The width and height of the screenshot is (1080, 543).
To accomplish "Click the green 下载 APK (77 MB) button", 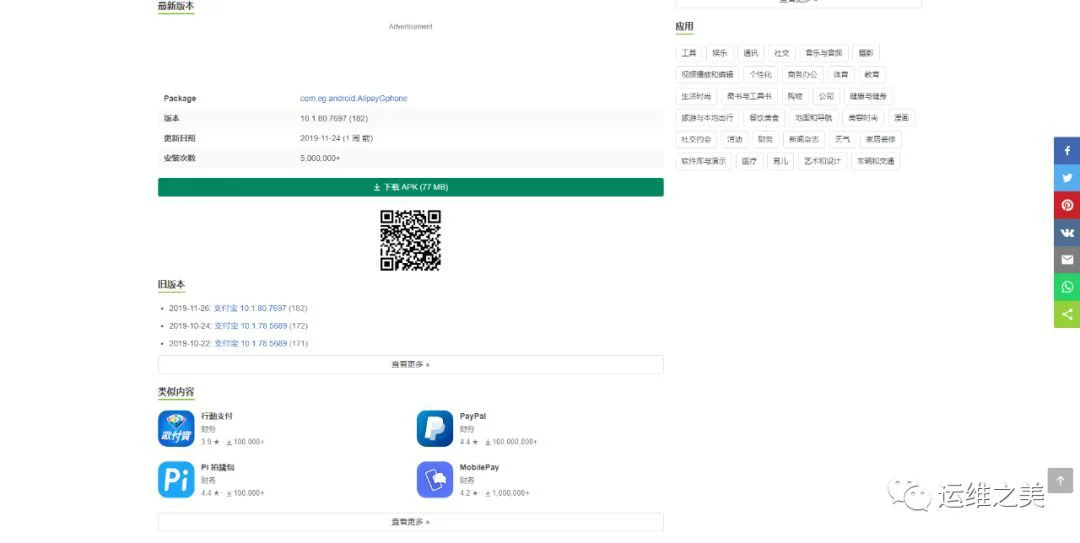I will point(411,187).
